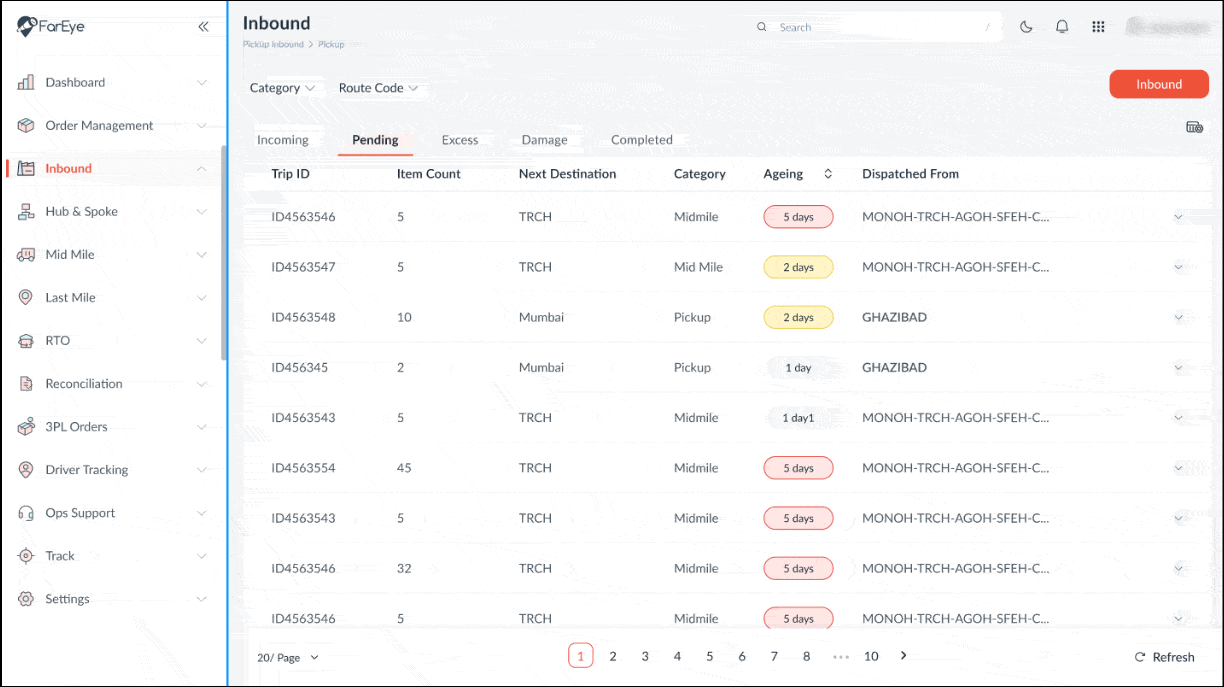Click the Driver Tracking icon
This screenshot has height=687, width=1224.
26,469
